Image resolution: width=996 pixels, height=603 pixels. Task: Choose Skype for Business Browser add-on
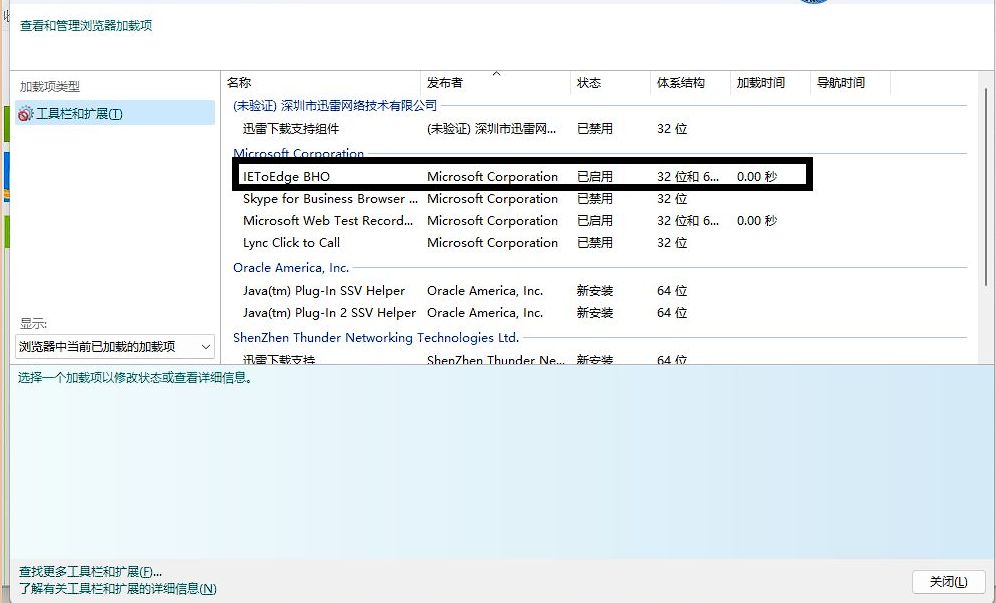click(x=323, y=199)
